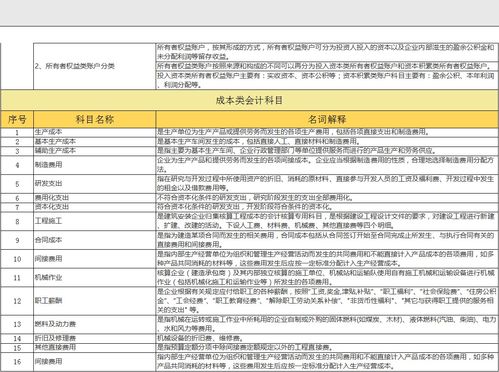
Task: Select the 生产成本 name cell
Action: pos(95,132)
